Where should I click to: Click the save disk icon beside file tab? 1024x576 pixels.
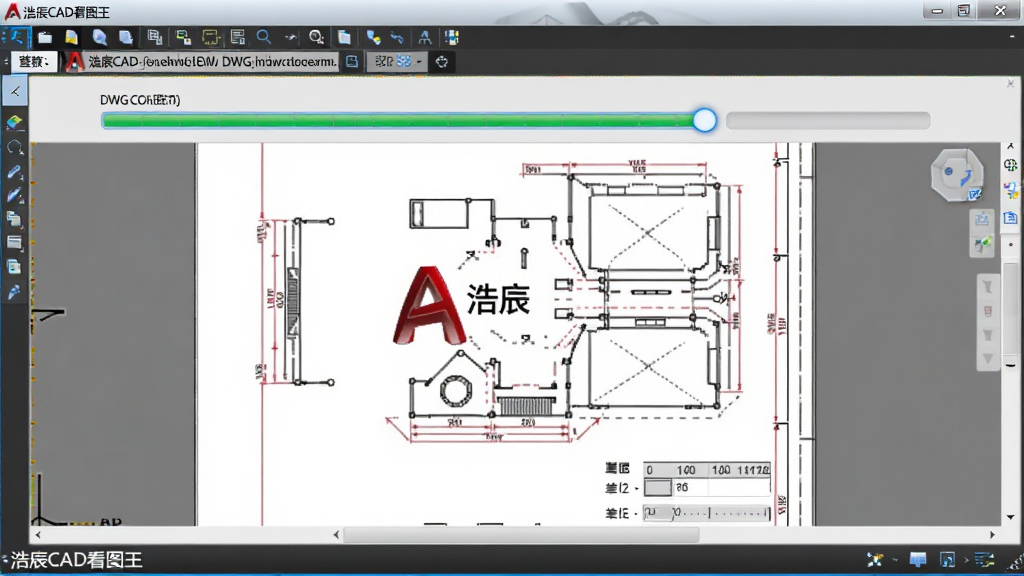(x=352, y=61)
